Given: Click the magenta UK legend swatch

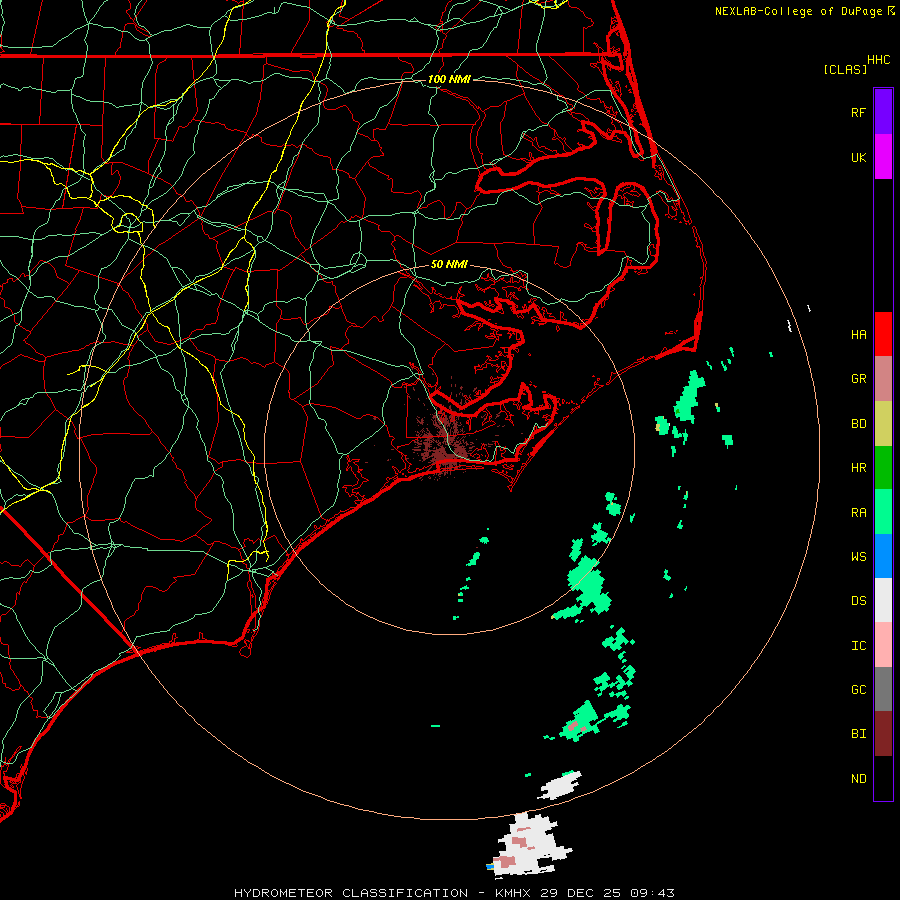Looking at the screenshot, I should pos(883,157).
